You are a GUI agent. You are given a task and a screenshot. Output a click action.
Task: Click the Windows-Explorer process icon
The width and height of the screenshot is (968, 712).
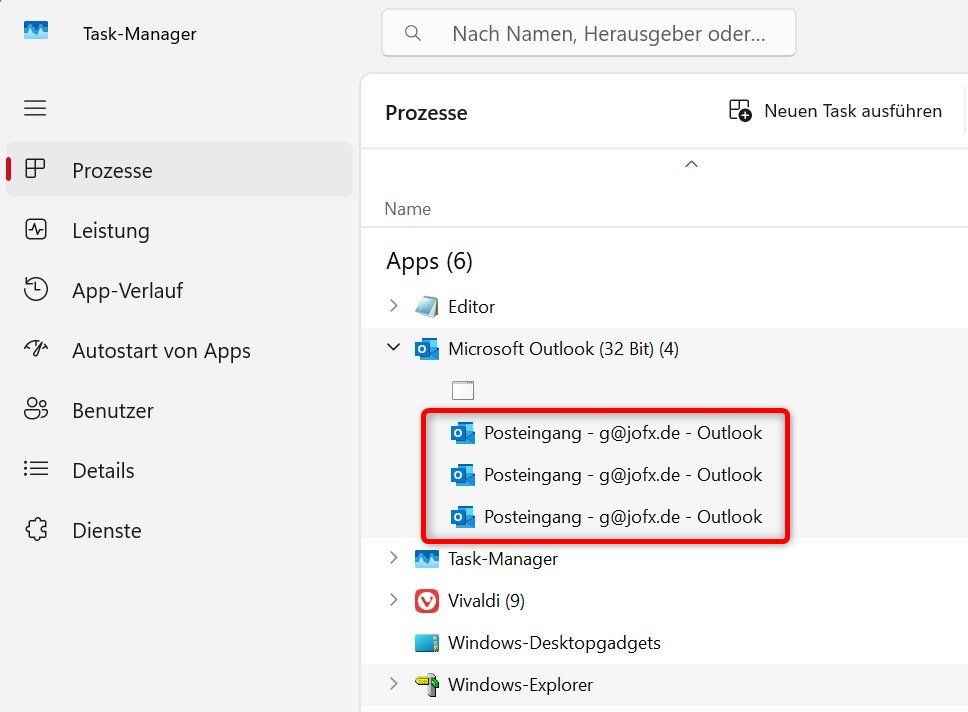427,685
